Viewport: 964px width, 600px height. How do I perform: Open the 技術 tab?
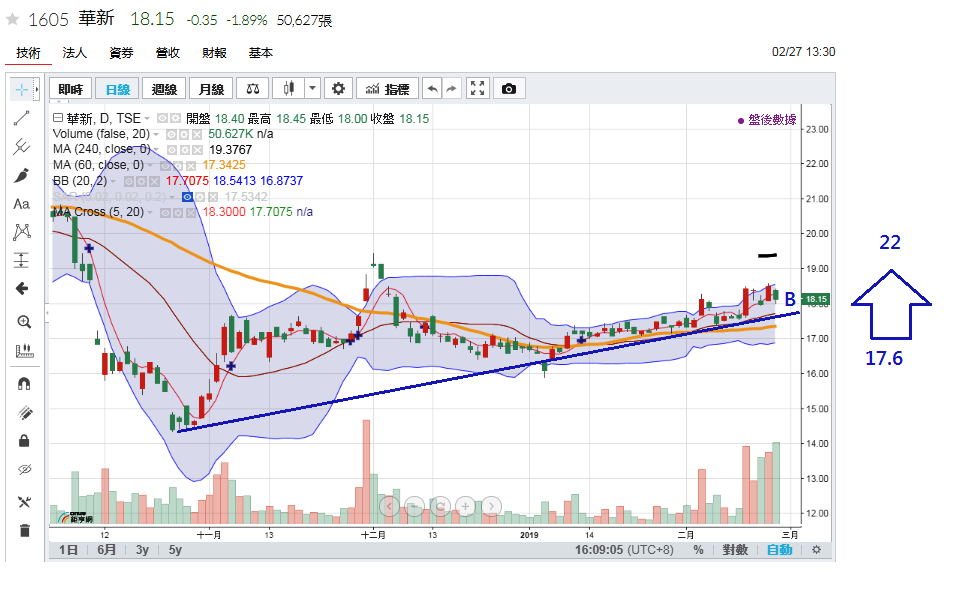pyautogui.click(x=28, y=53)
